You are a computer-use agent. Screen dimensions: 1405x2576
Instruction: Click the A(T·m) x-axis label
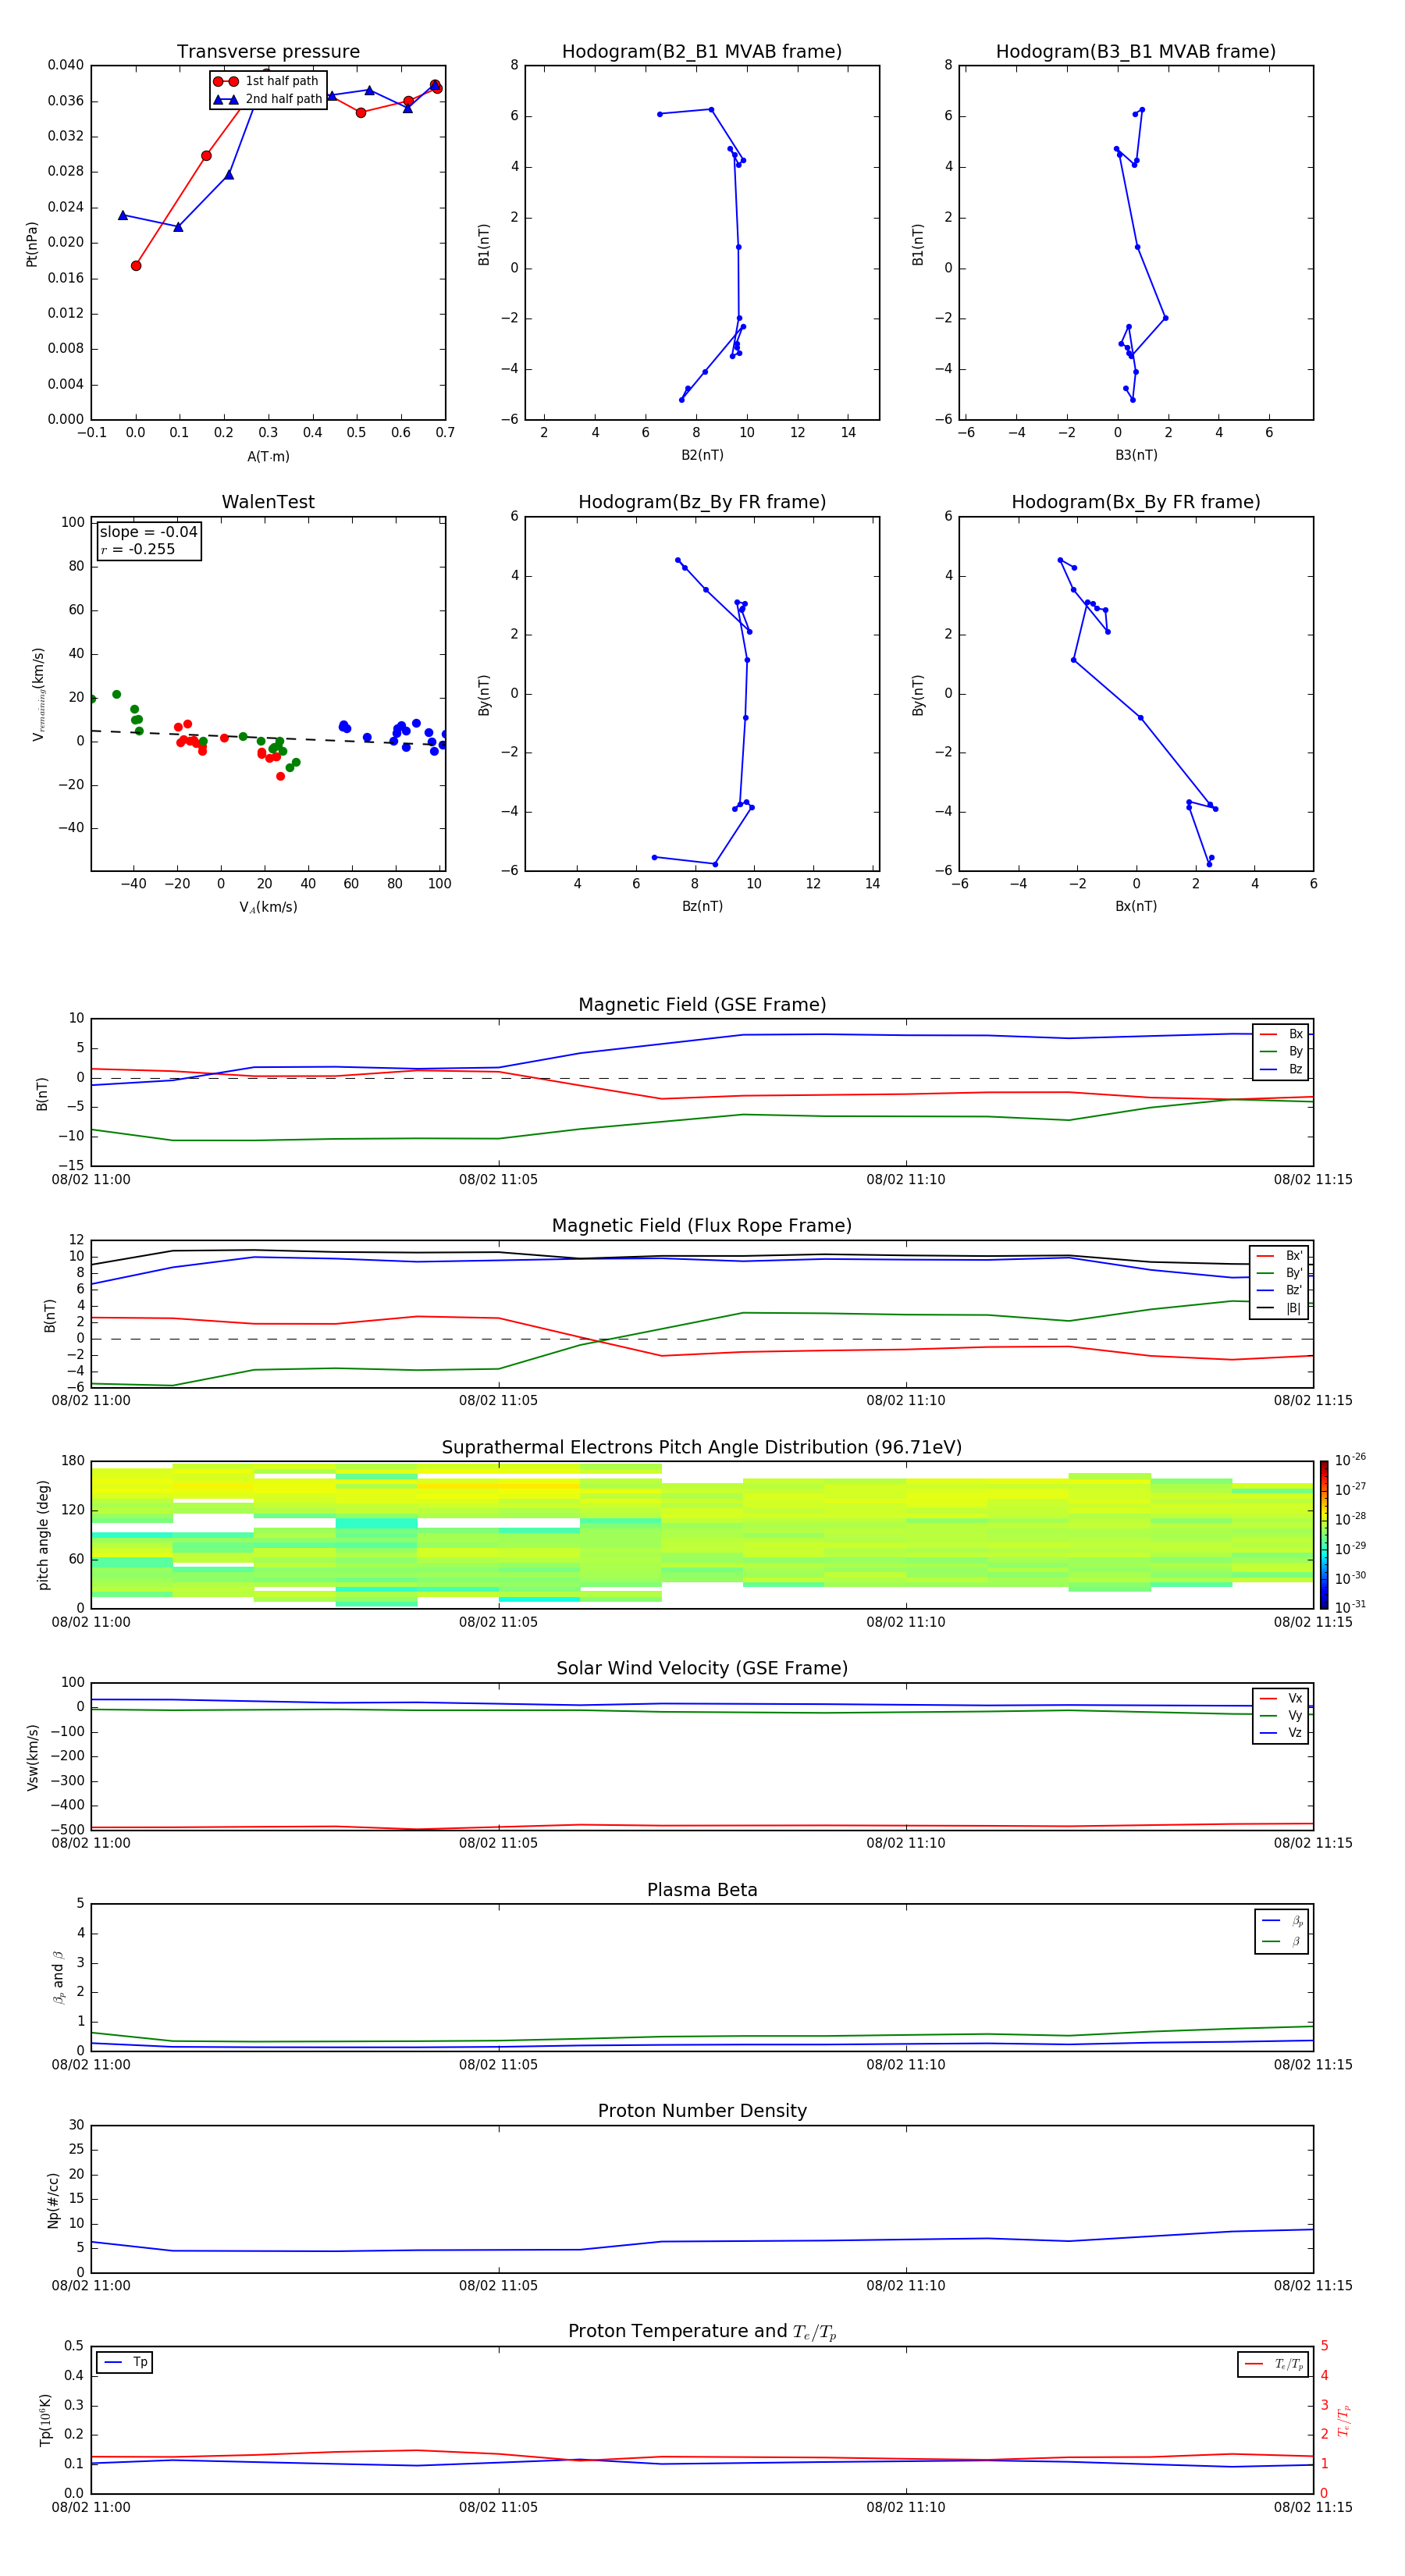coord(268,456)
